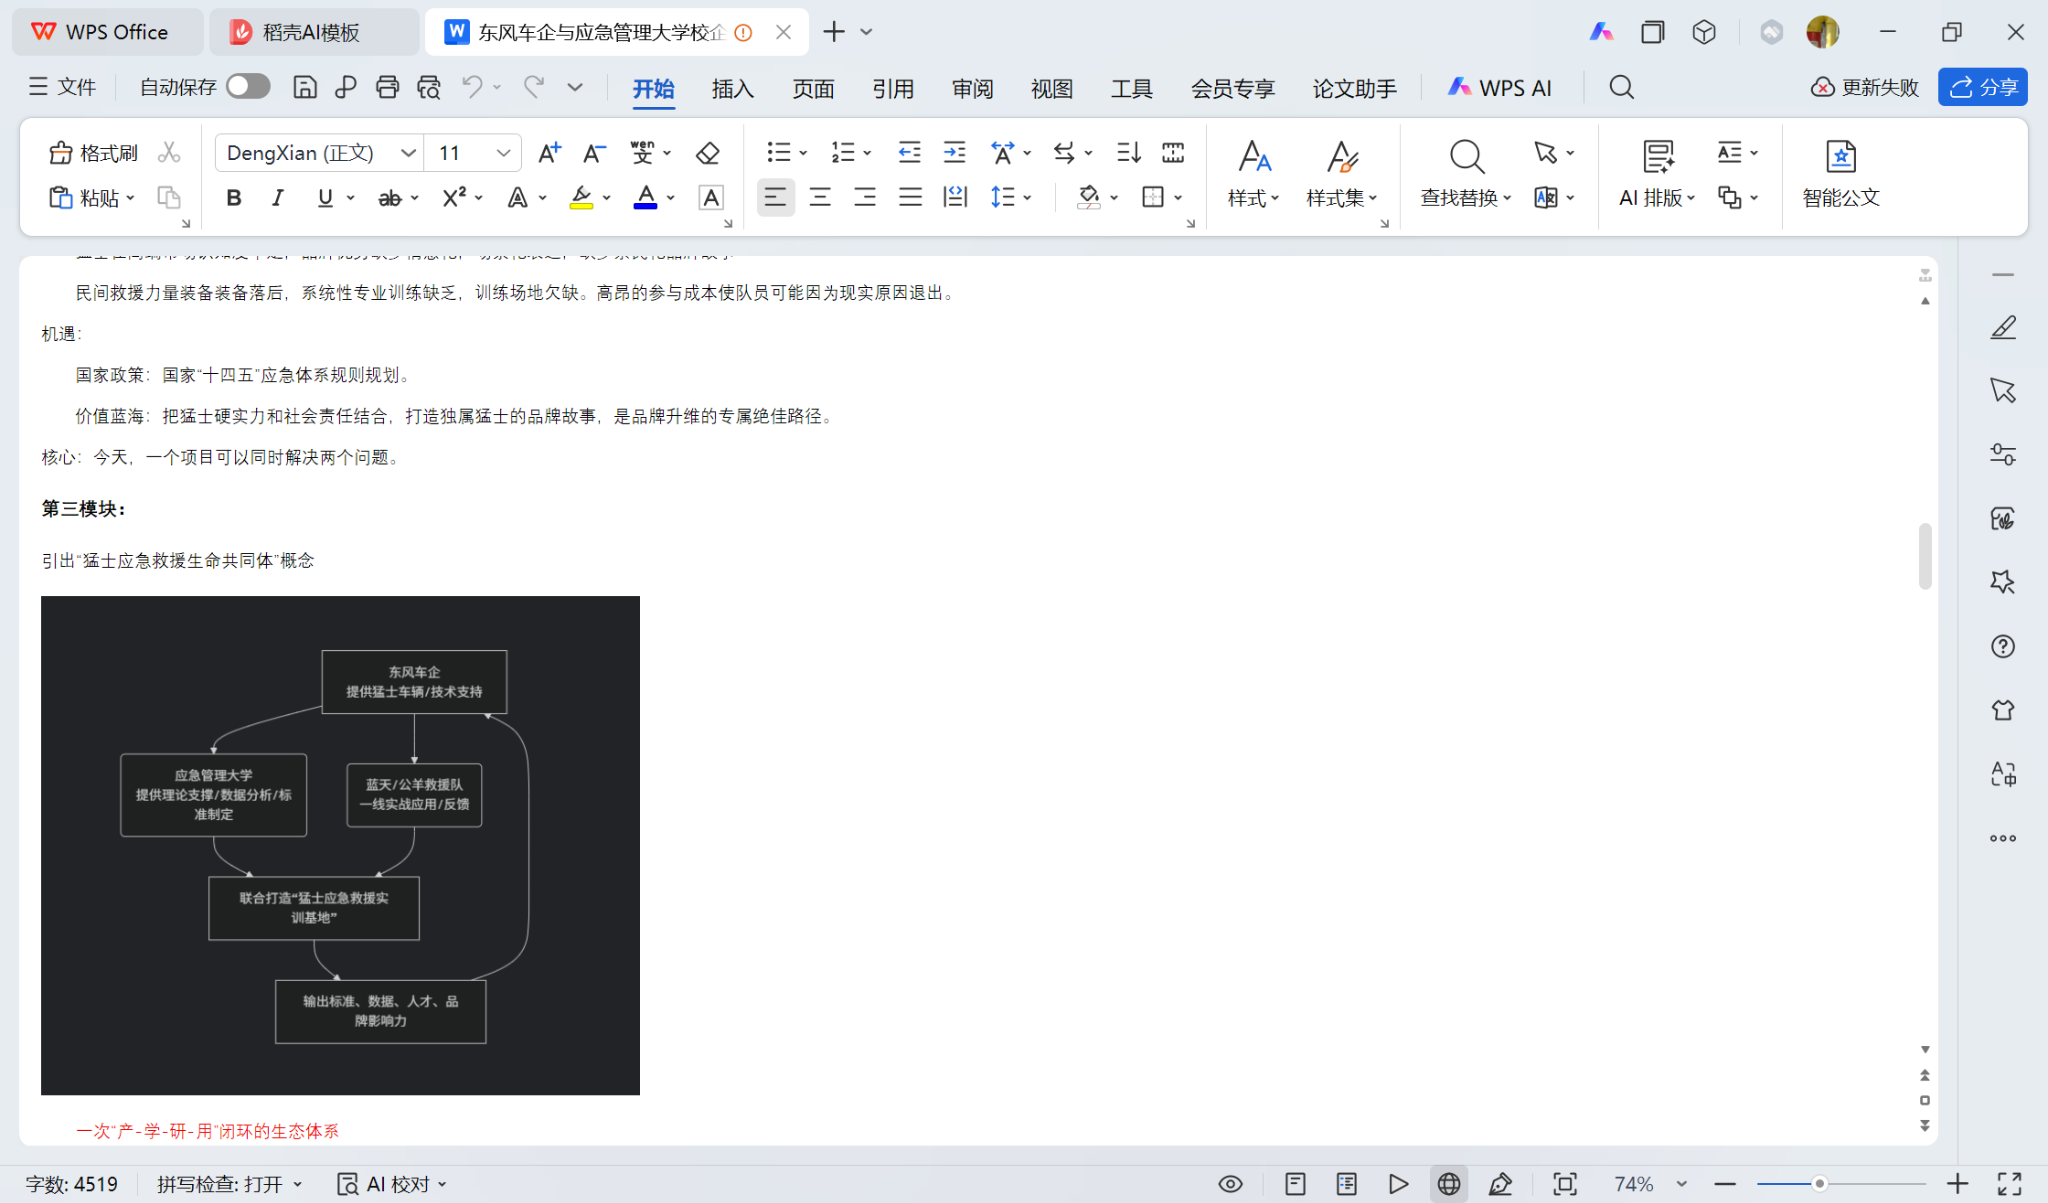
Task: Open the pen annotation tool in sidebar
Action: (2003, 328)
